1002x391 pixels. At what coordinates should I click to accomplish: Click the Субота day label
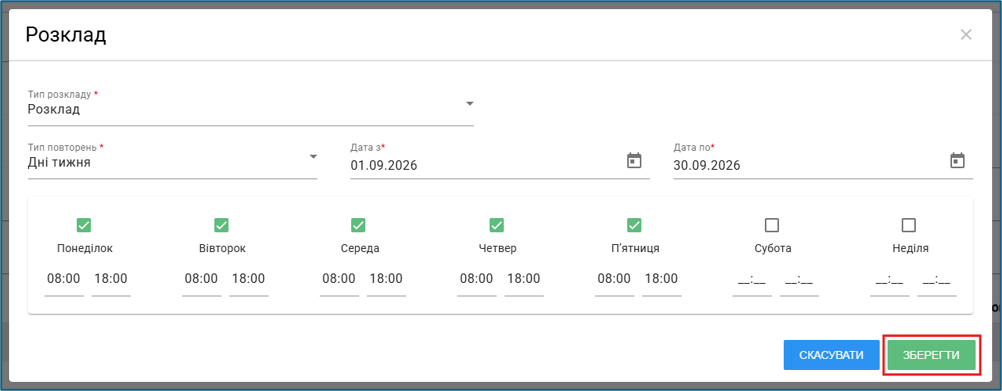(772, 249)
